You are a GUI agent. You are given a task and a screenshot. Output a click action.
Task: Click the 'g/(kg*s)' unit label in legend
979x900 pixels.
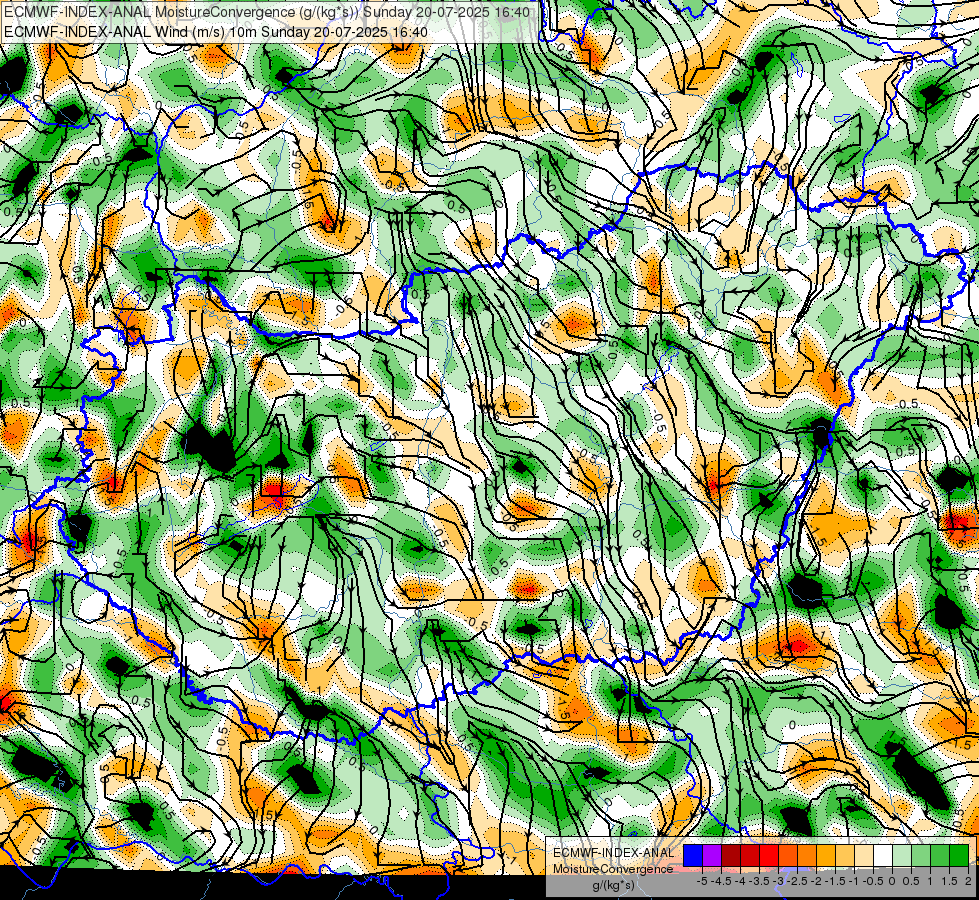tap(613, 885)
